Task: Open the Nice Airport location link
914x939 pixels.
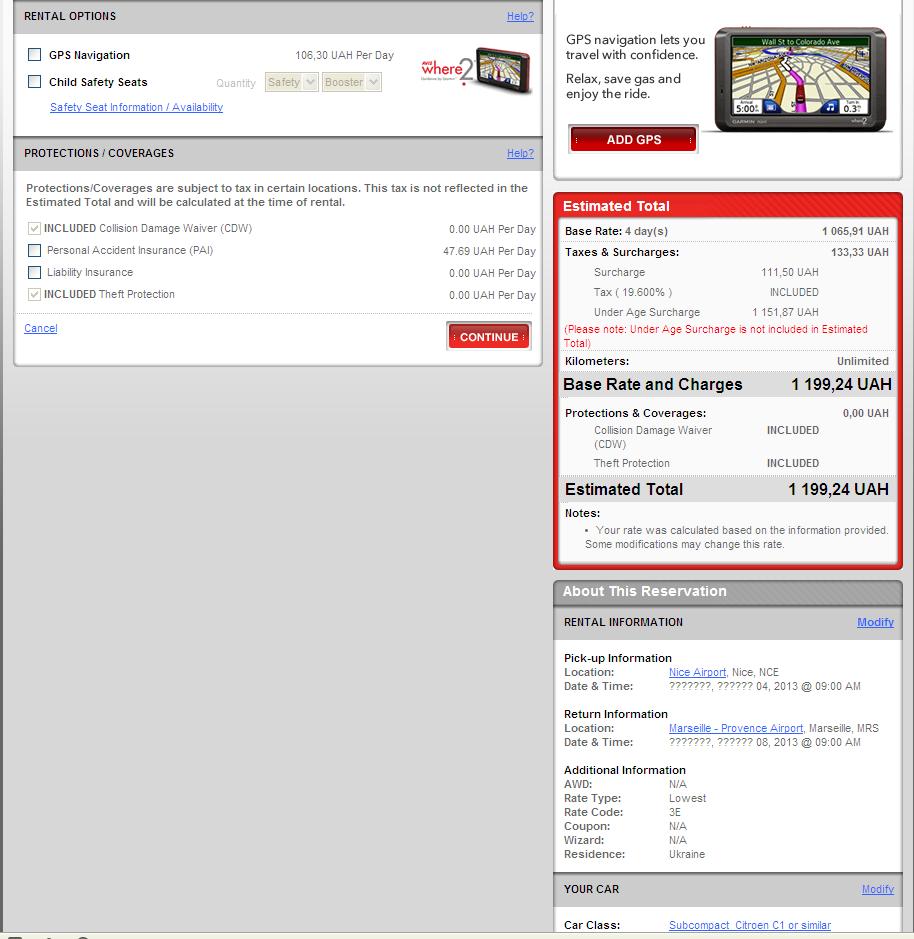Action: click(697, 673)
